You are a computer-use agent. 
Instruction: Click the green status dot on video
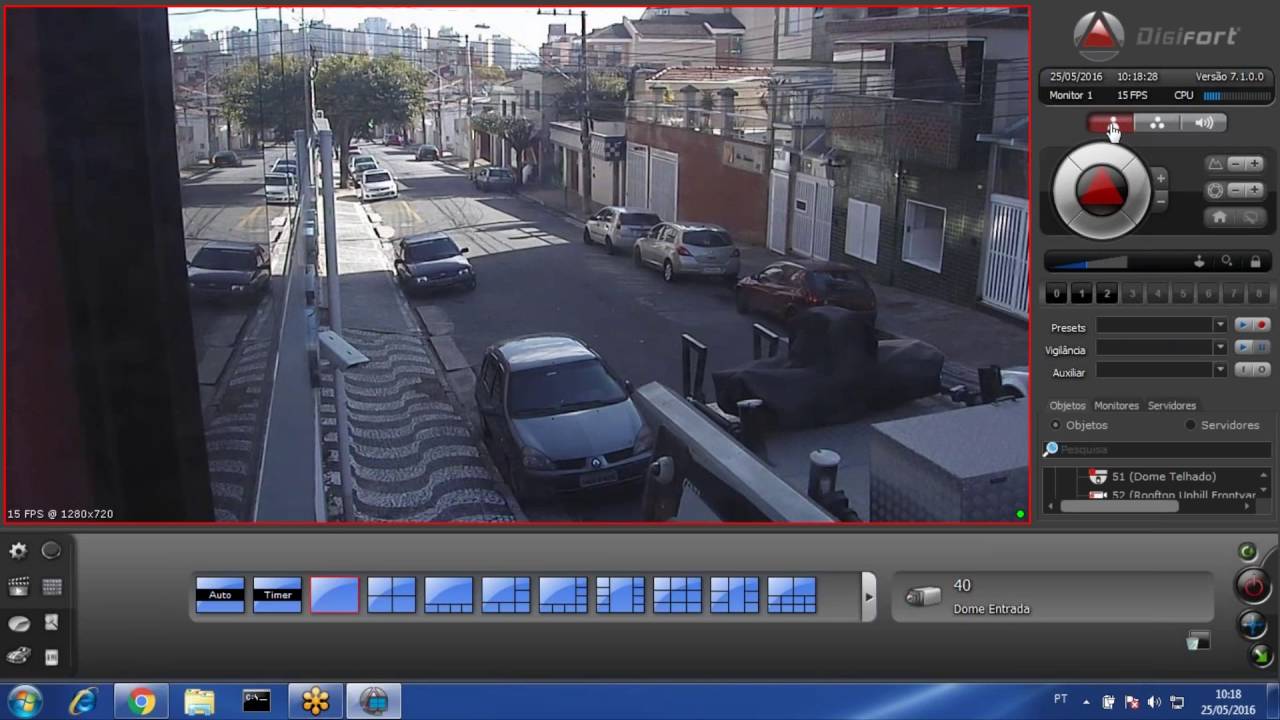click(x=1020, y=514)
